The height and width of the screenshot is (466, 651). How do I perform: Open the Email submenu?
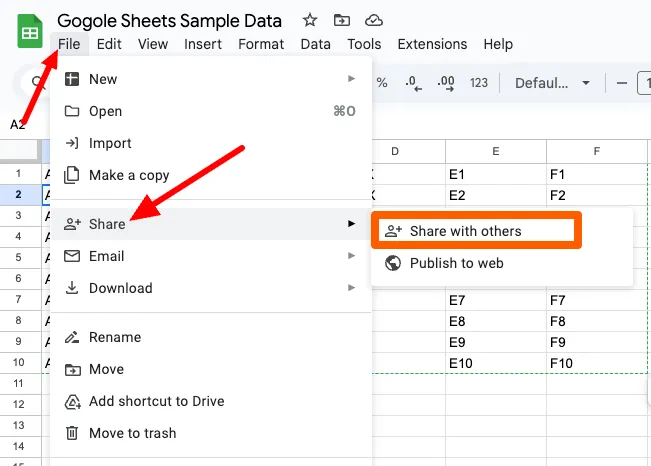click(351, 256)
